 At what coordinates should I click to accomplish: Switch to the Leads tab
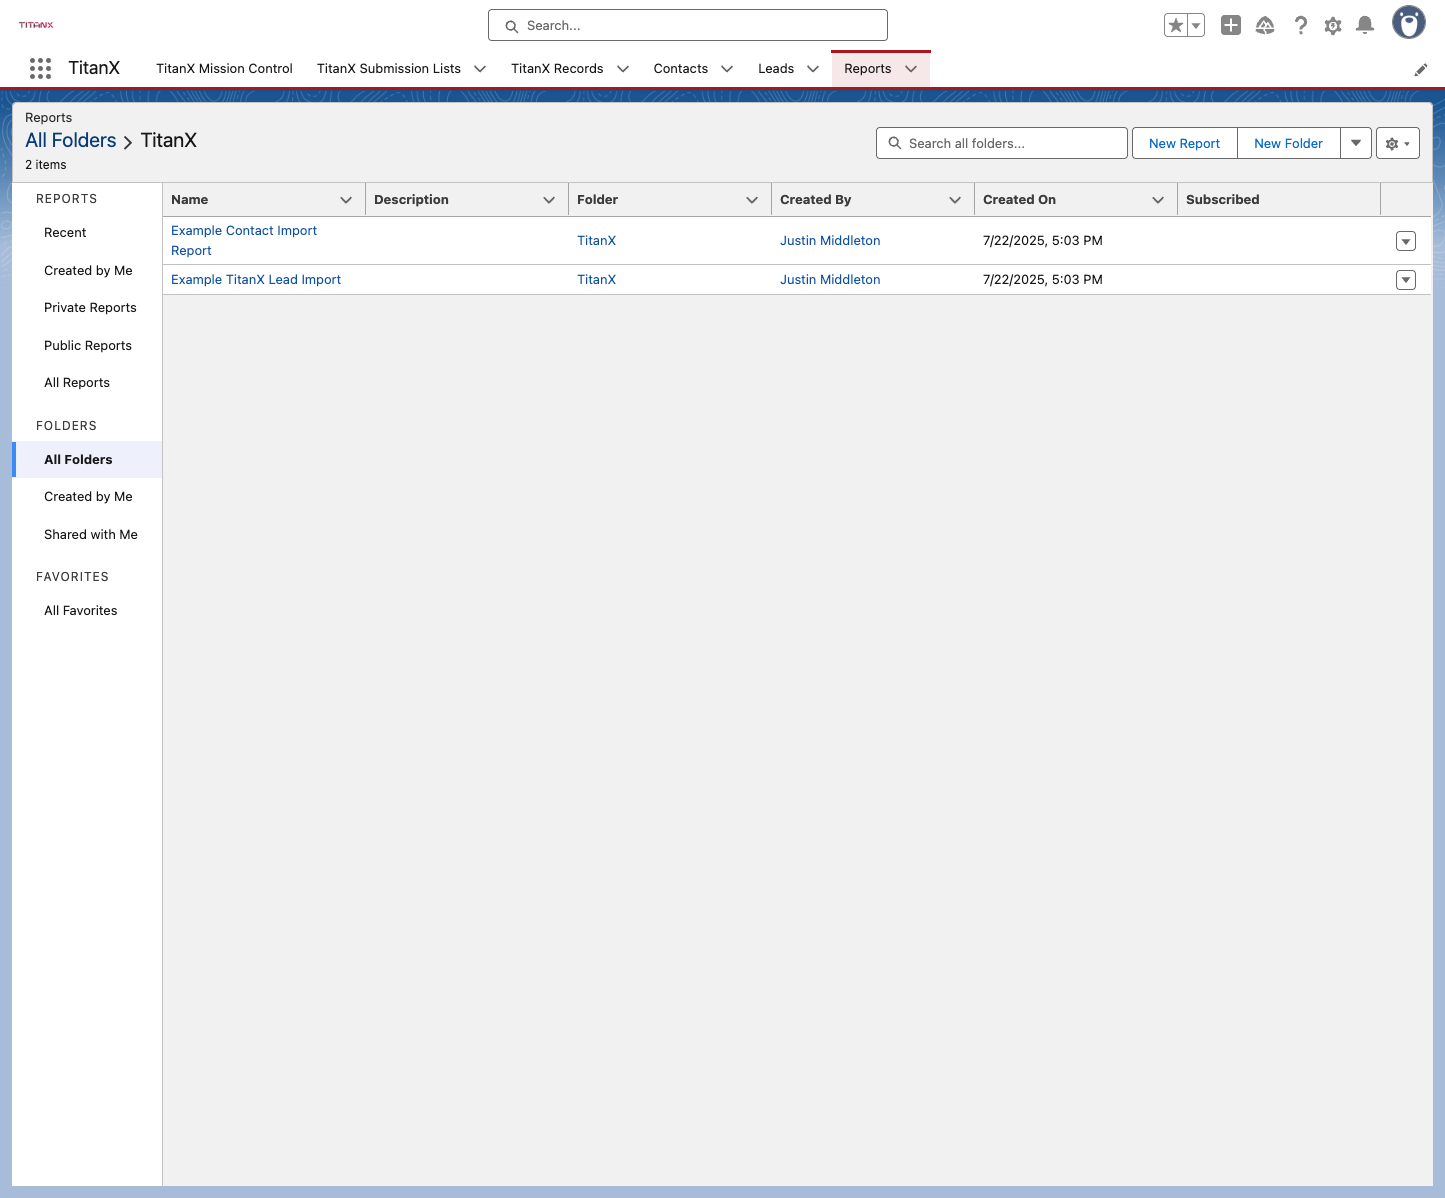pyautogui.click(x=776, y=69)
